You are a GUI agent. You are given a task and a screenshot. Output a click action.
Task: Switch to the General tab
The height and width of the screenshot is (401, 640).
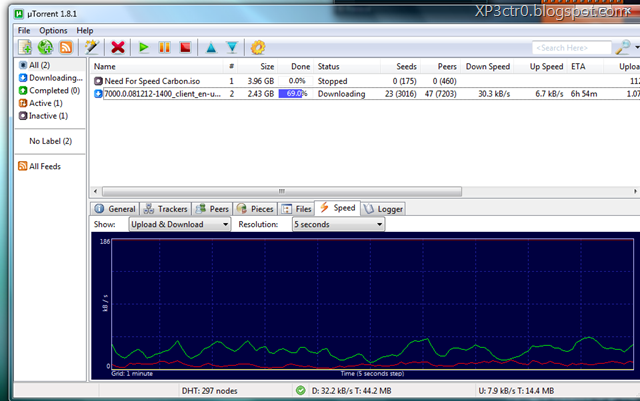pyautogui.click(x=115, y=209)
